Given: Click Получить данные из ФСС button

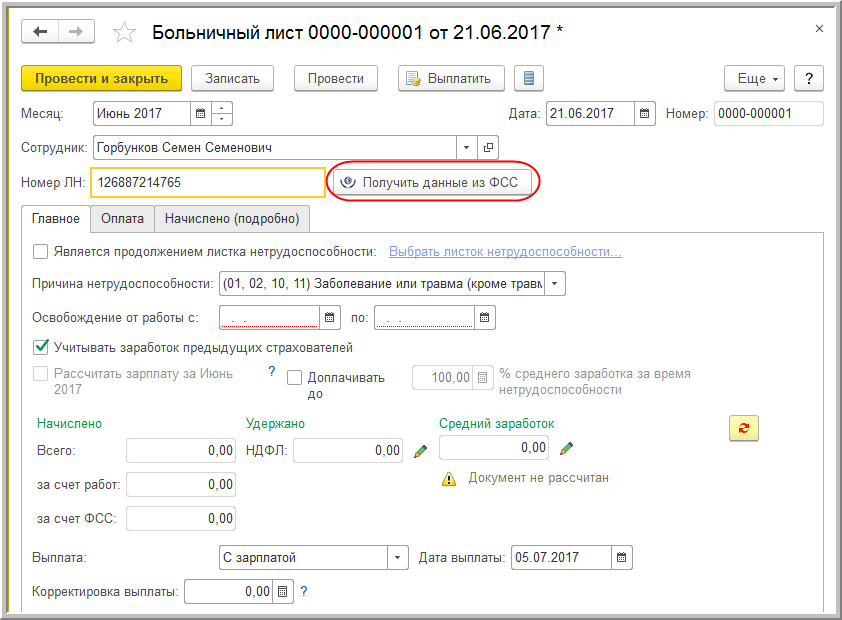Looking at the screenshot, I should click(434, 183).
